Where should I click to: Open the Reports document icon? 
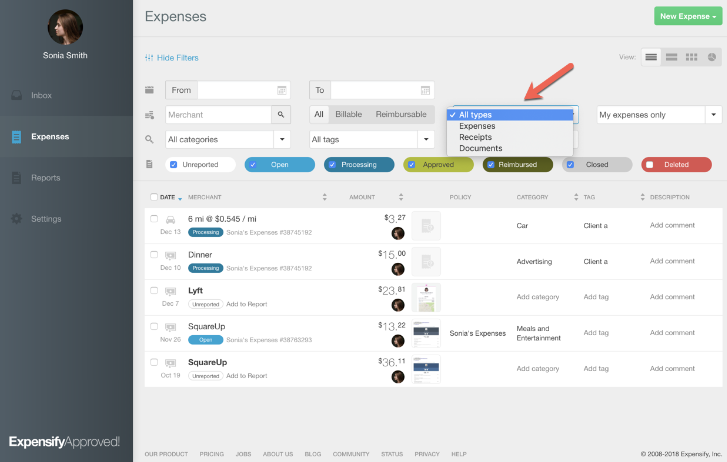pyautogui.click(x=17, y=178)
